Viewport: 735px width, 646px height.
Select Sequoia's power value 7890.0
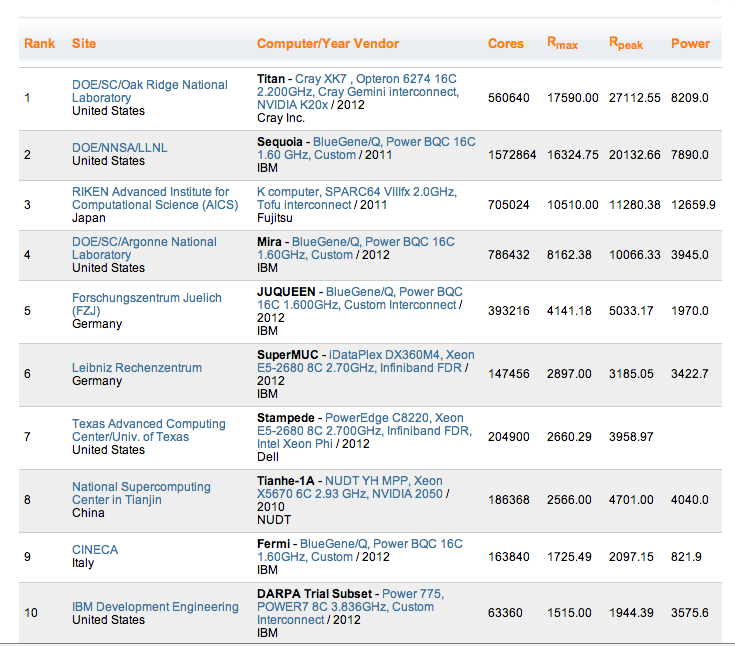(690, 155)
